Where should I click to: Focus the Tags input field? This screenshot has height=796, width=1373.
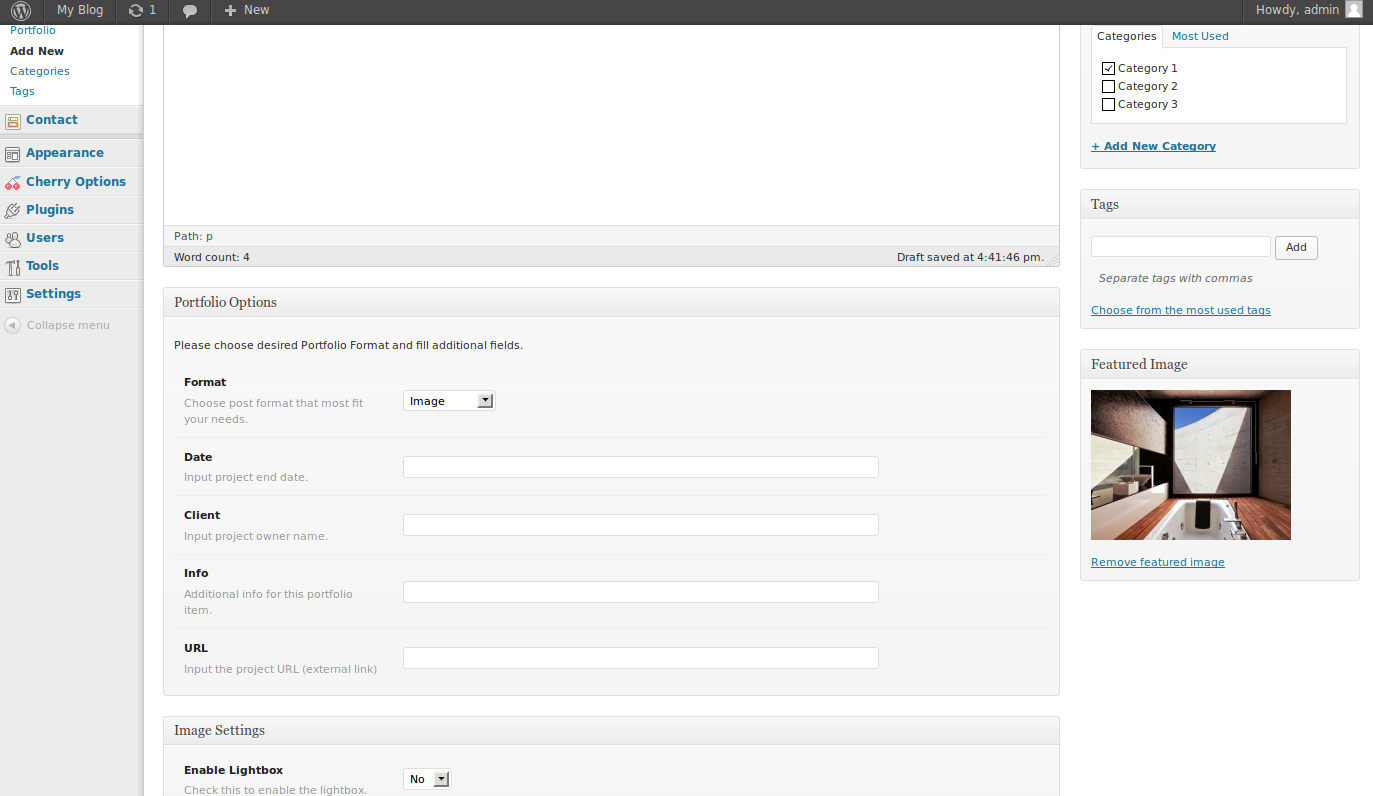pyautogui.click(x=1181, y=246)
